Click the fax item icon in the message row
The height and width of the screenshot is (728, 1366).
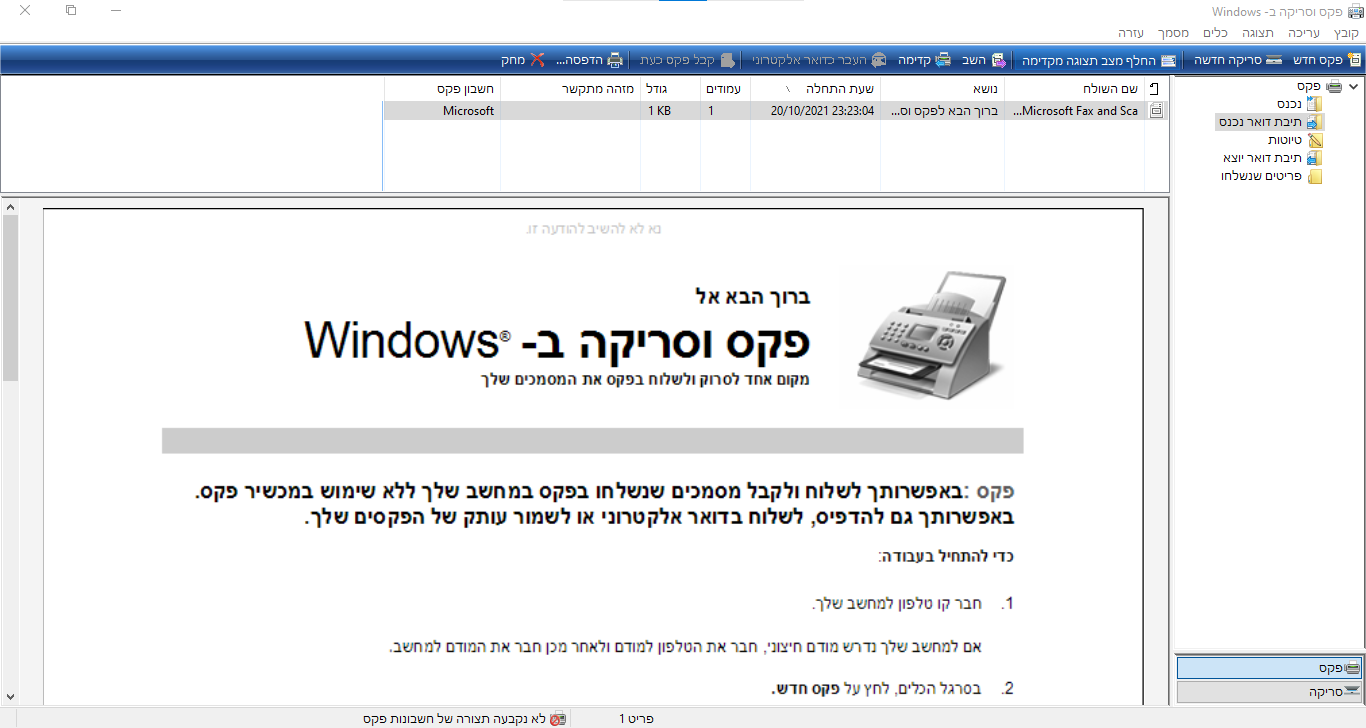(1157, 111)
